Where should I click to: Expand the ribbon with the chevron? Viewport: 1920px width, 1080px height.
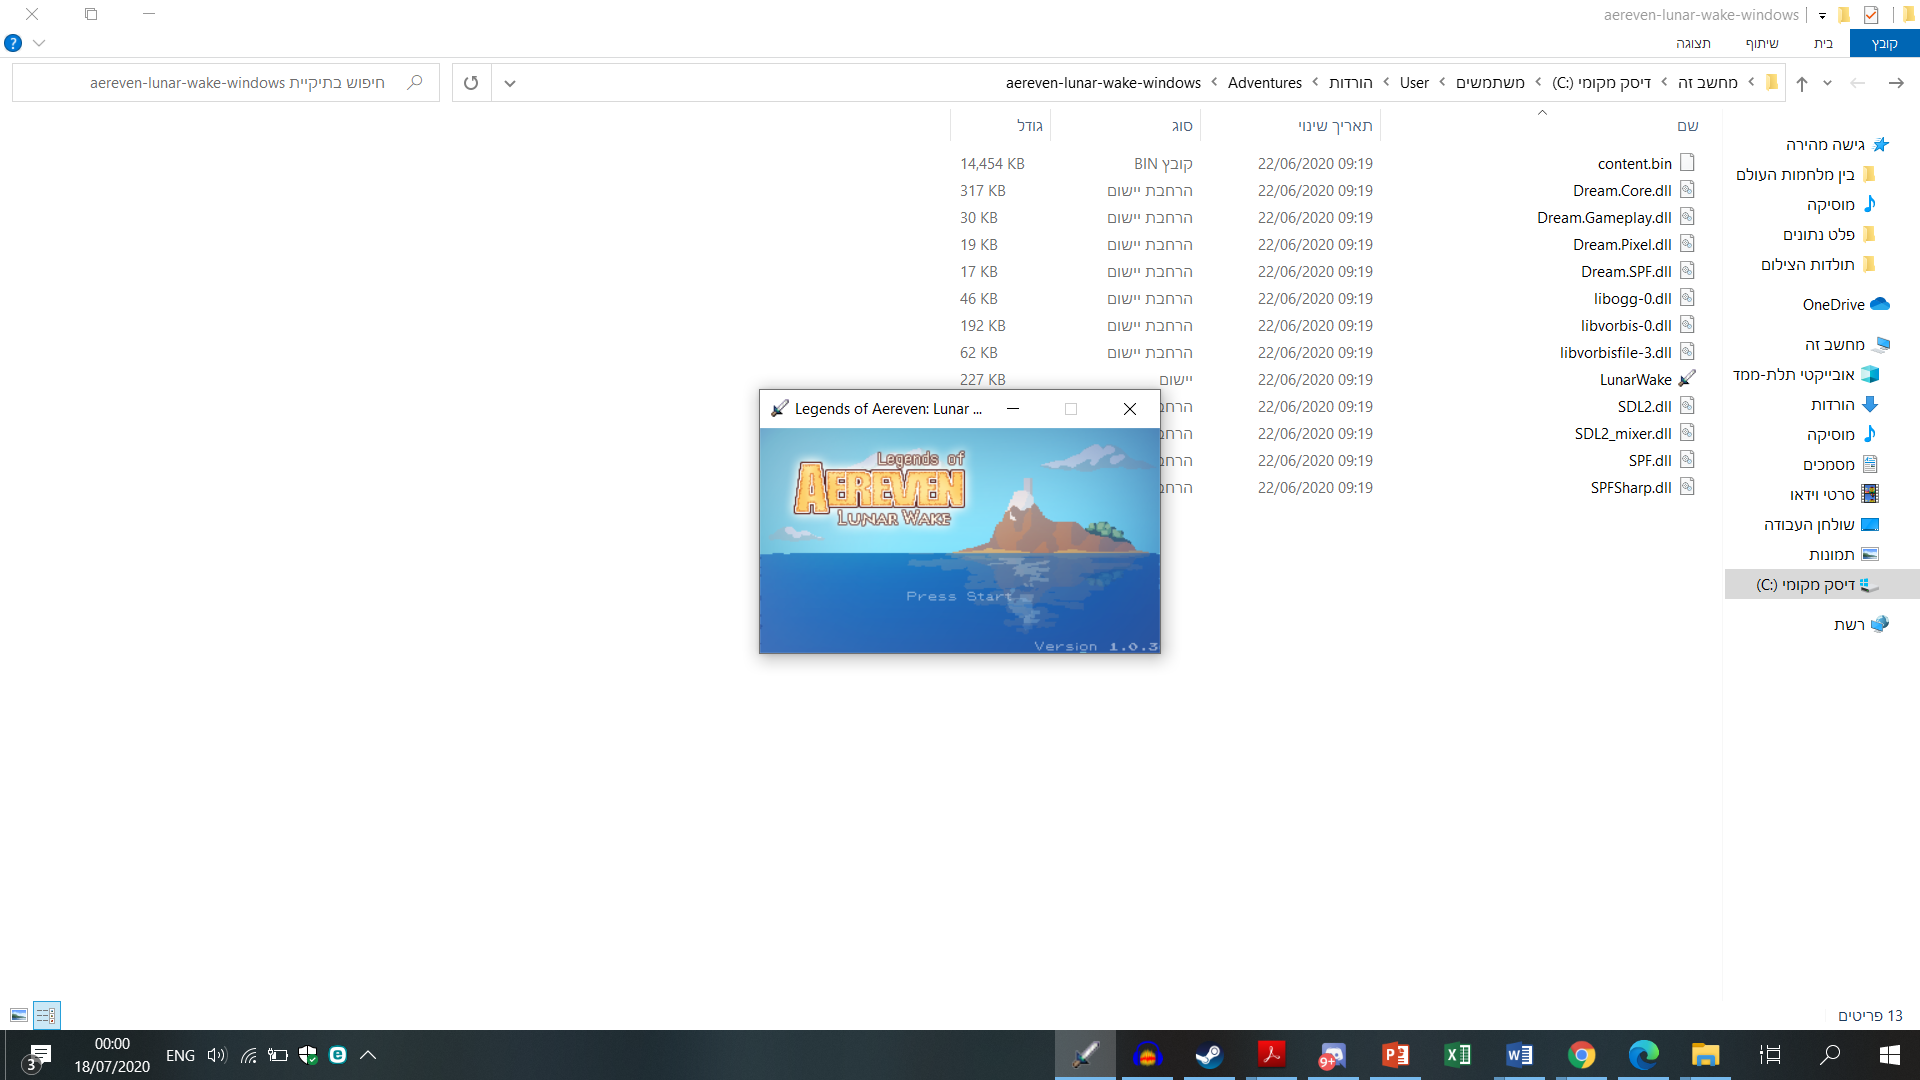39,43
